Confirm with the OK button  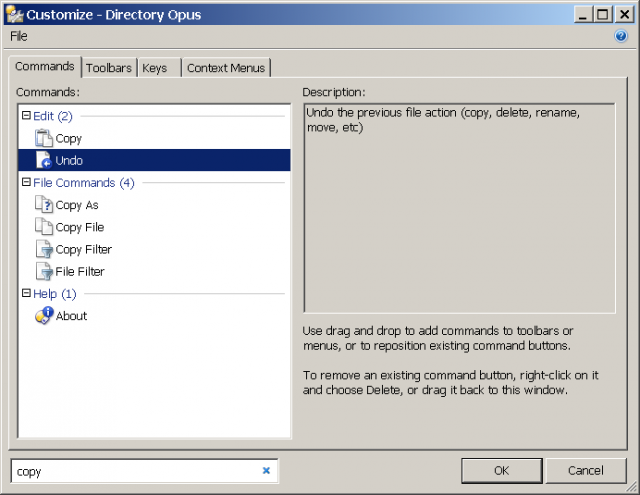(502, 471)
